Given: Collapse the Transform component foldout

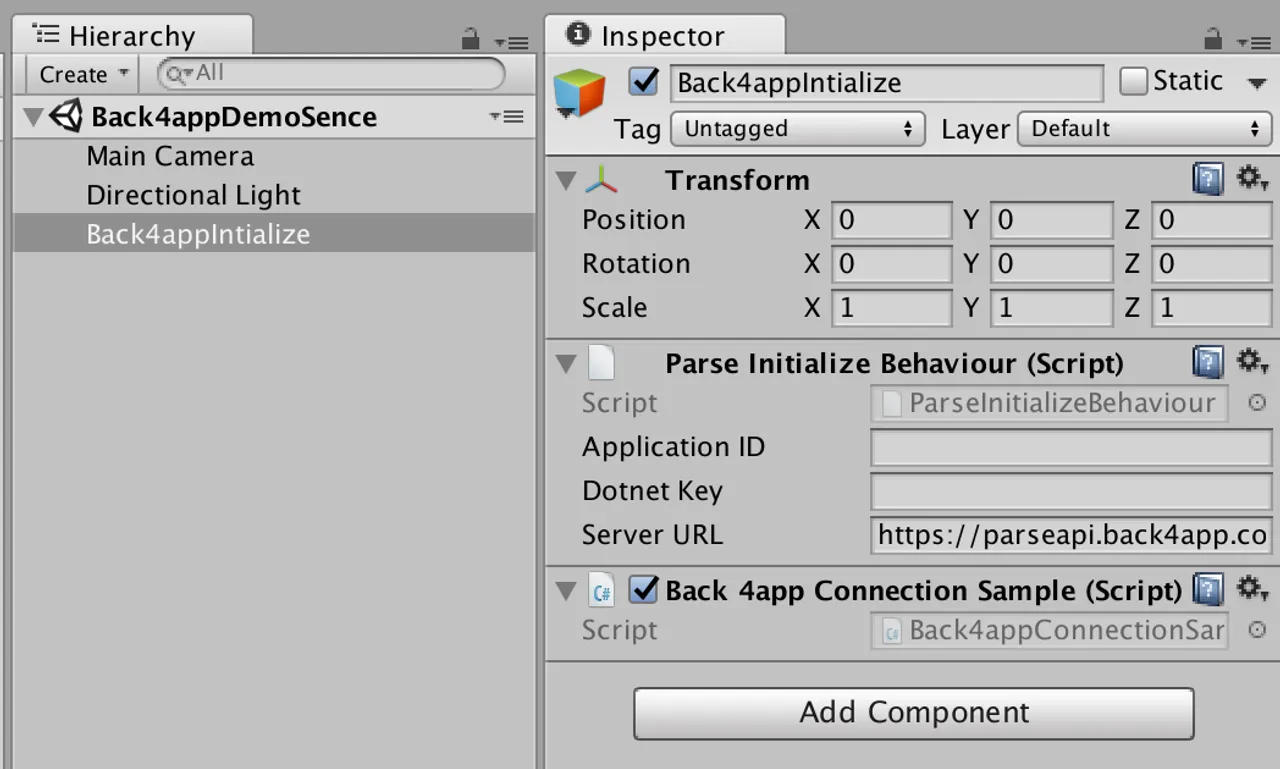Looking at the screenshot, I should pyautogui.click(x=565, y=180).
